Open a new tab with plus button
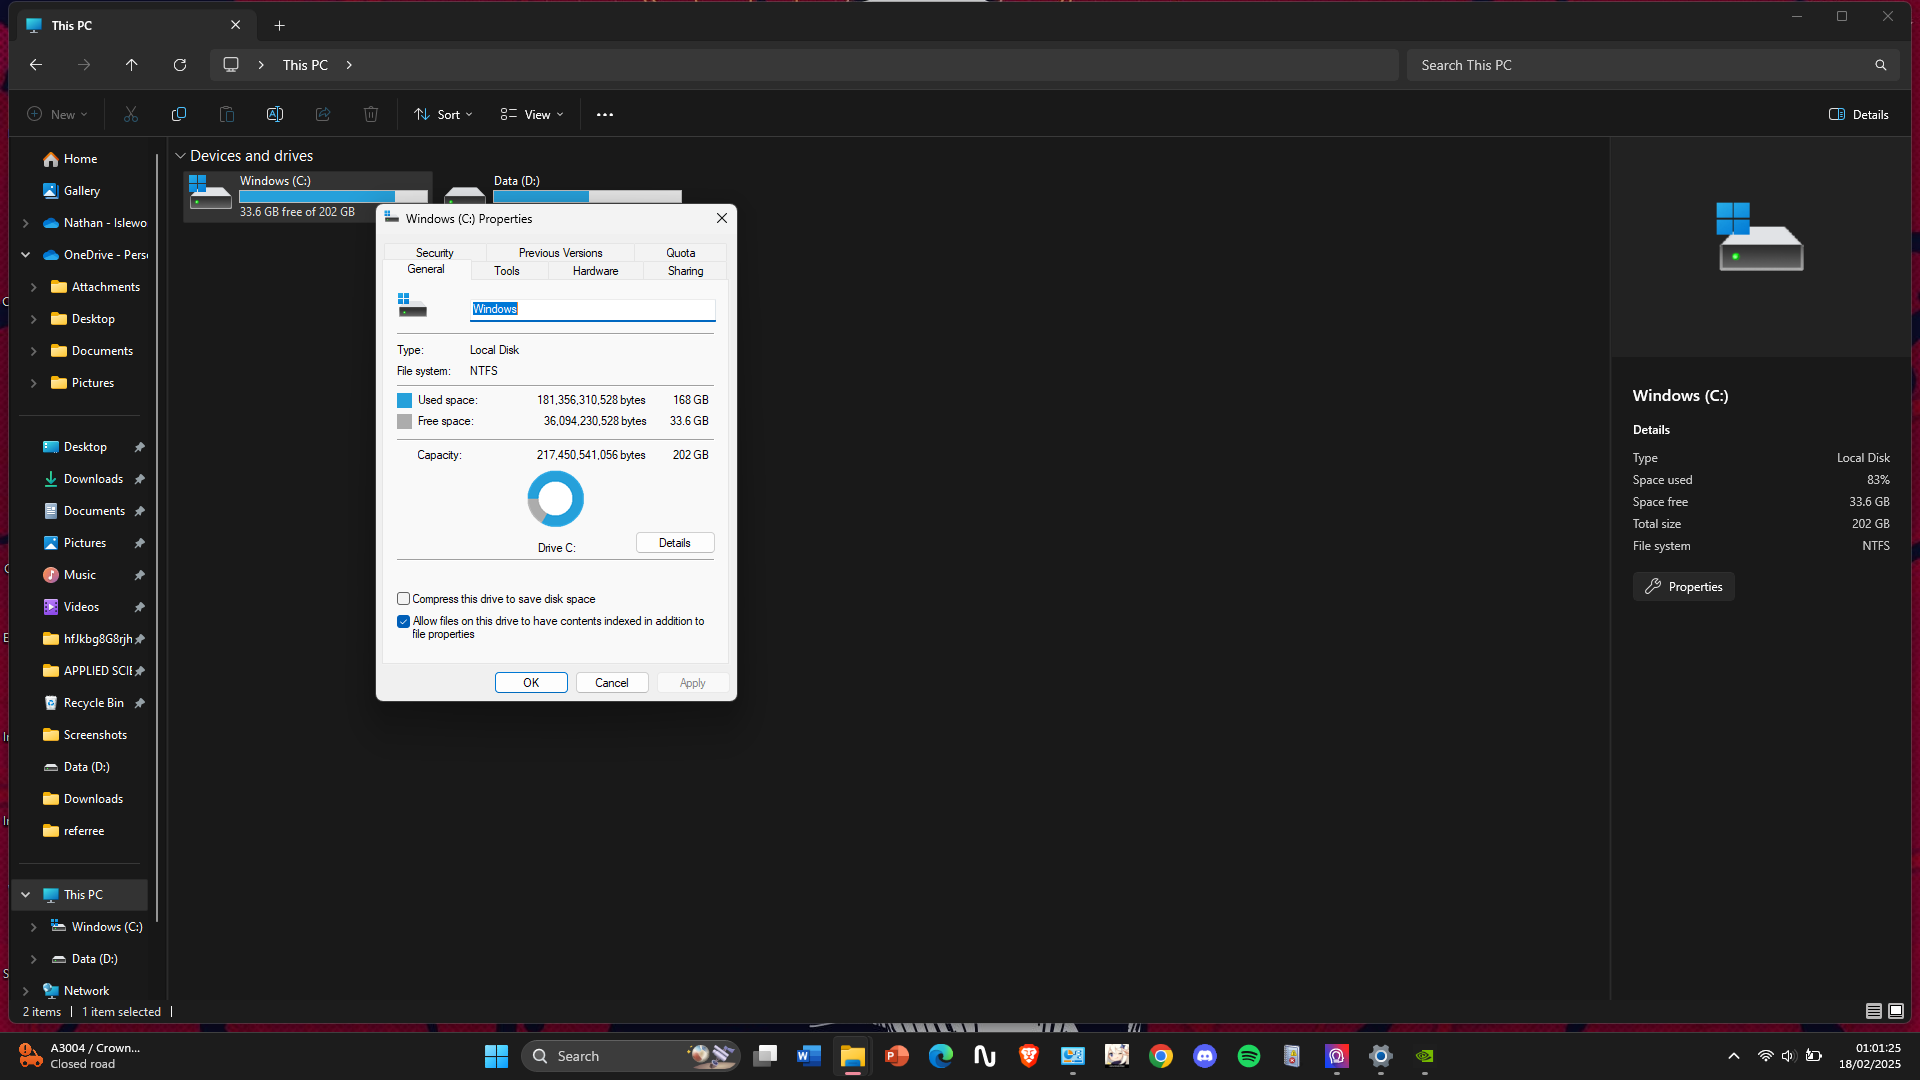This screenshot has width=1920, height=1080. click(x=280, y=25)
